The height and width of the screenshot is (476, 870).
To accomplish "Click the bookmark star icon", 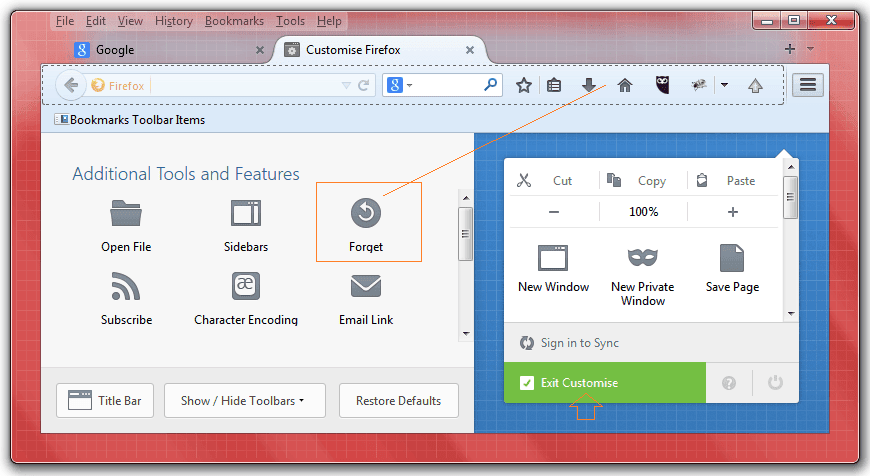I will point(524,85).
